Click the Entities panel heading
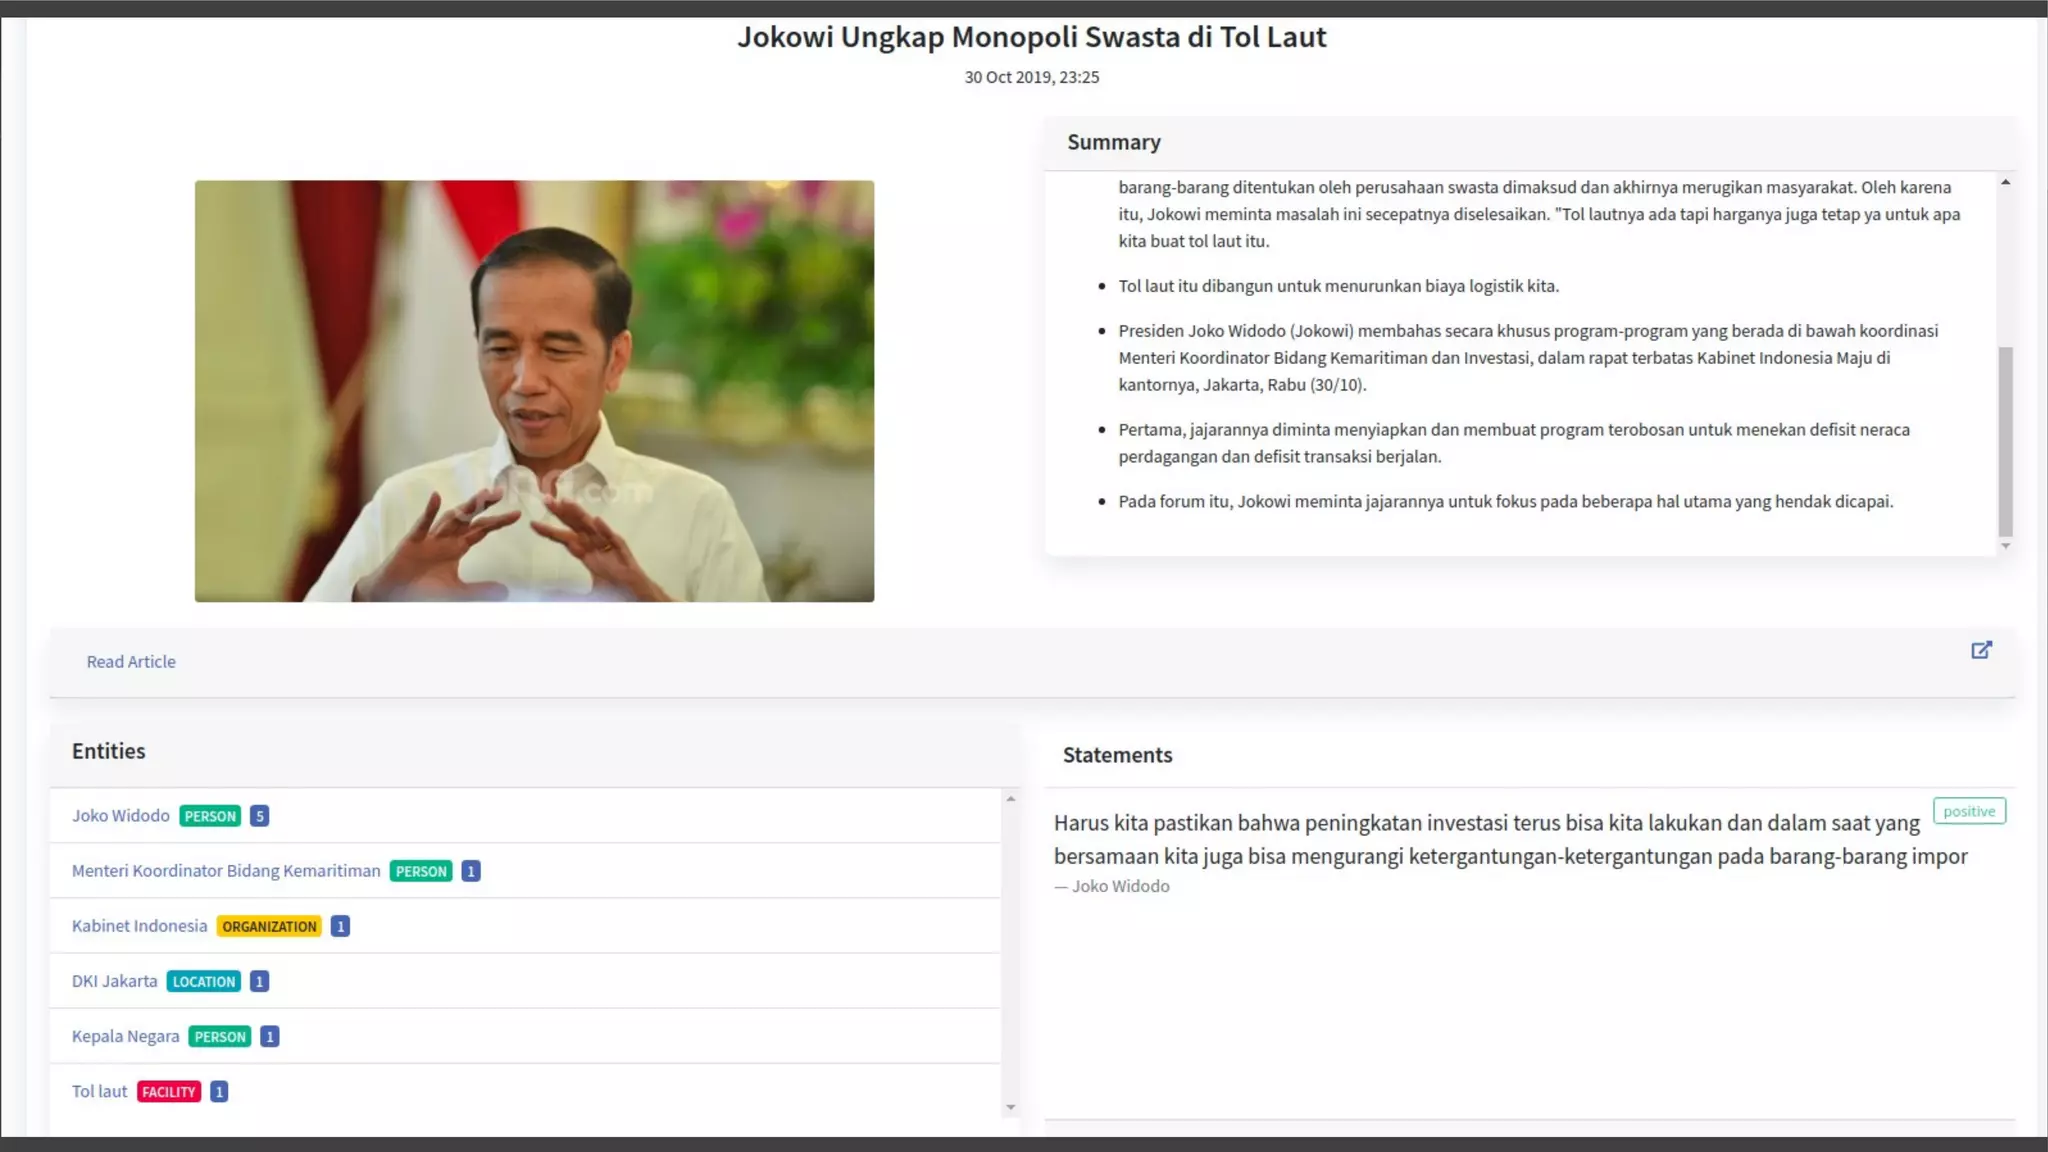This screenshot has width=2048, height=1152. click(109, 751)
